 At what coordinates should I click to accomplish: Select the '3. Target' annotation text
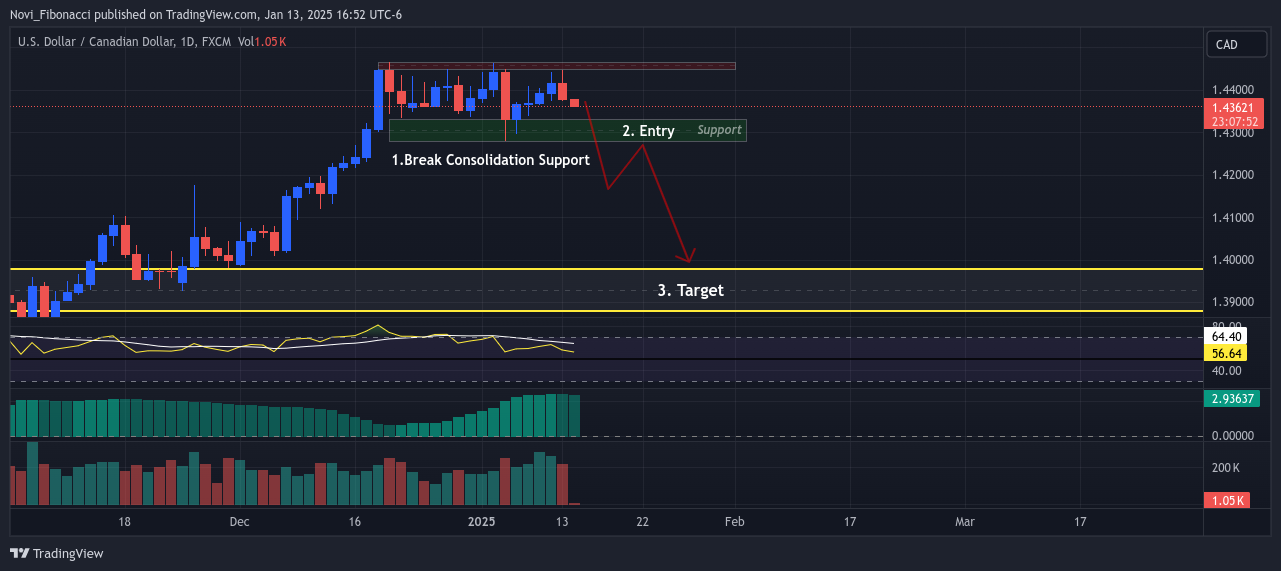(690, 291)
